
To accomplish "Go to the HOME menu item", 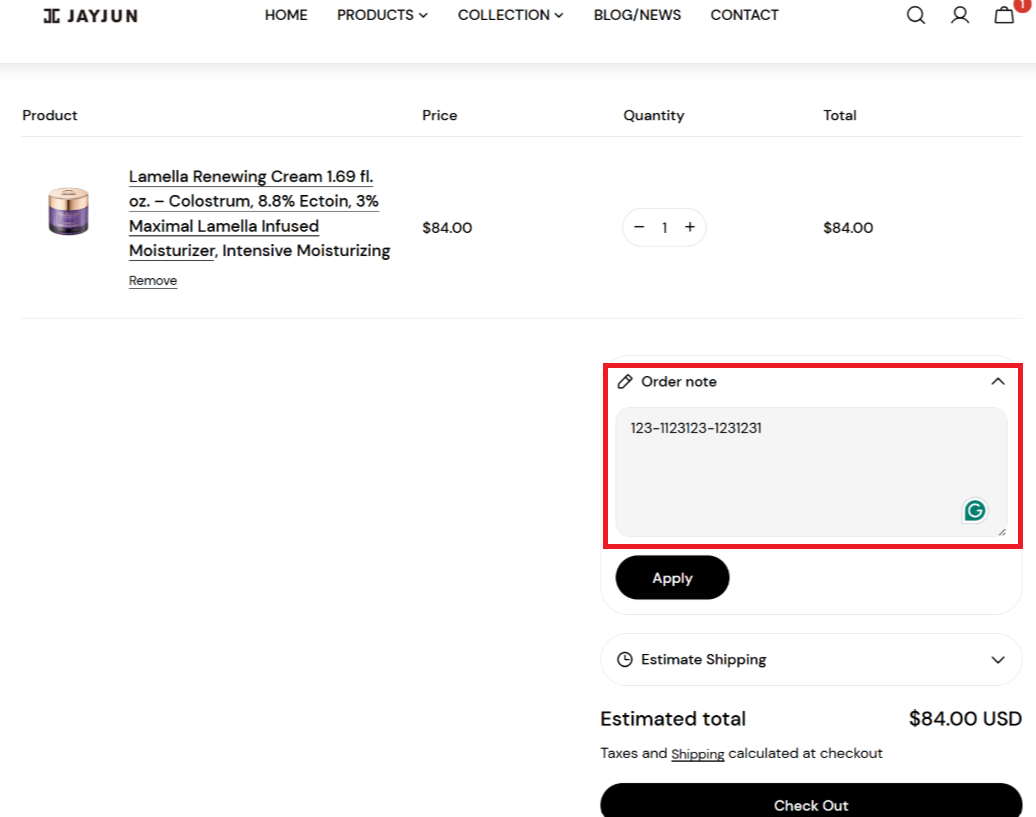I will [x=286, y=15].
